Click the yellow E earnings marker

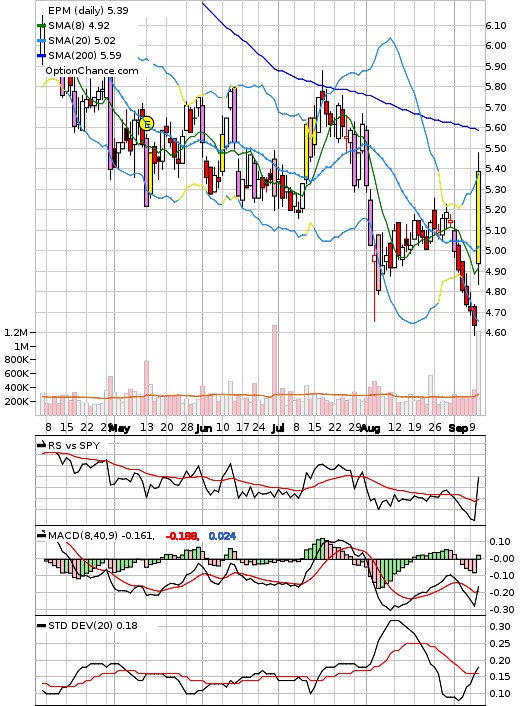(x=146, y=123)
